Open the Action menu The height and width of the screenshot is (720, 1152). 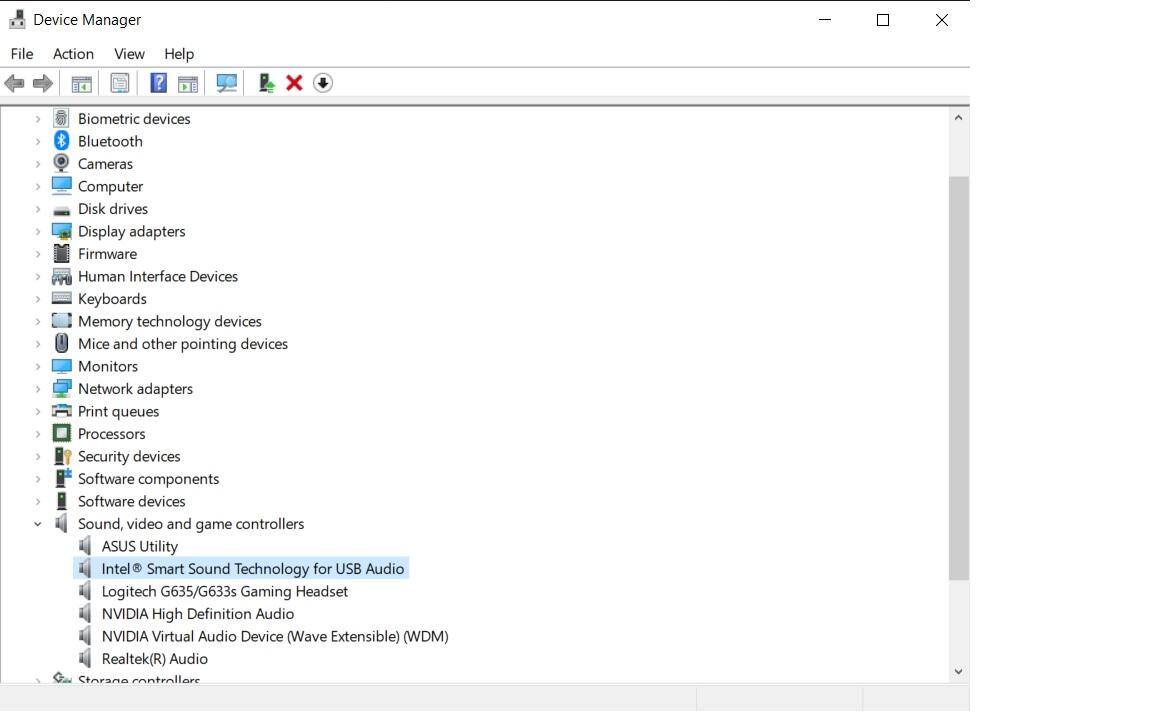pyautogui.click(x=73, y=54)
